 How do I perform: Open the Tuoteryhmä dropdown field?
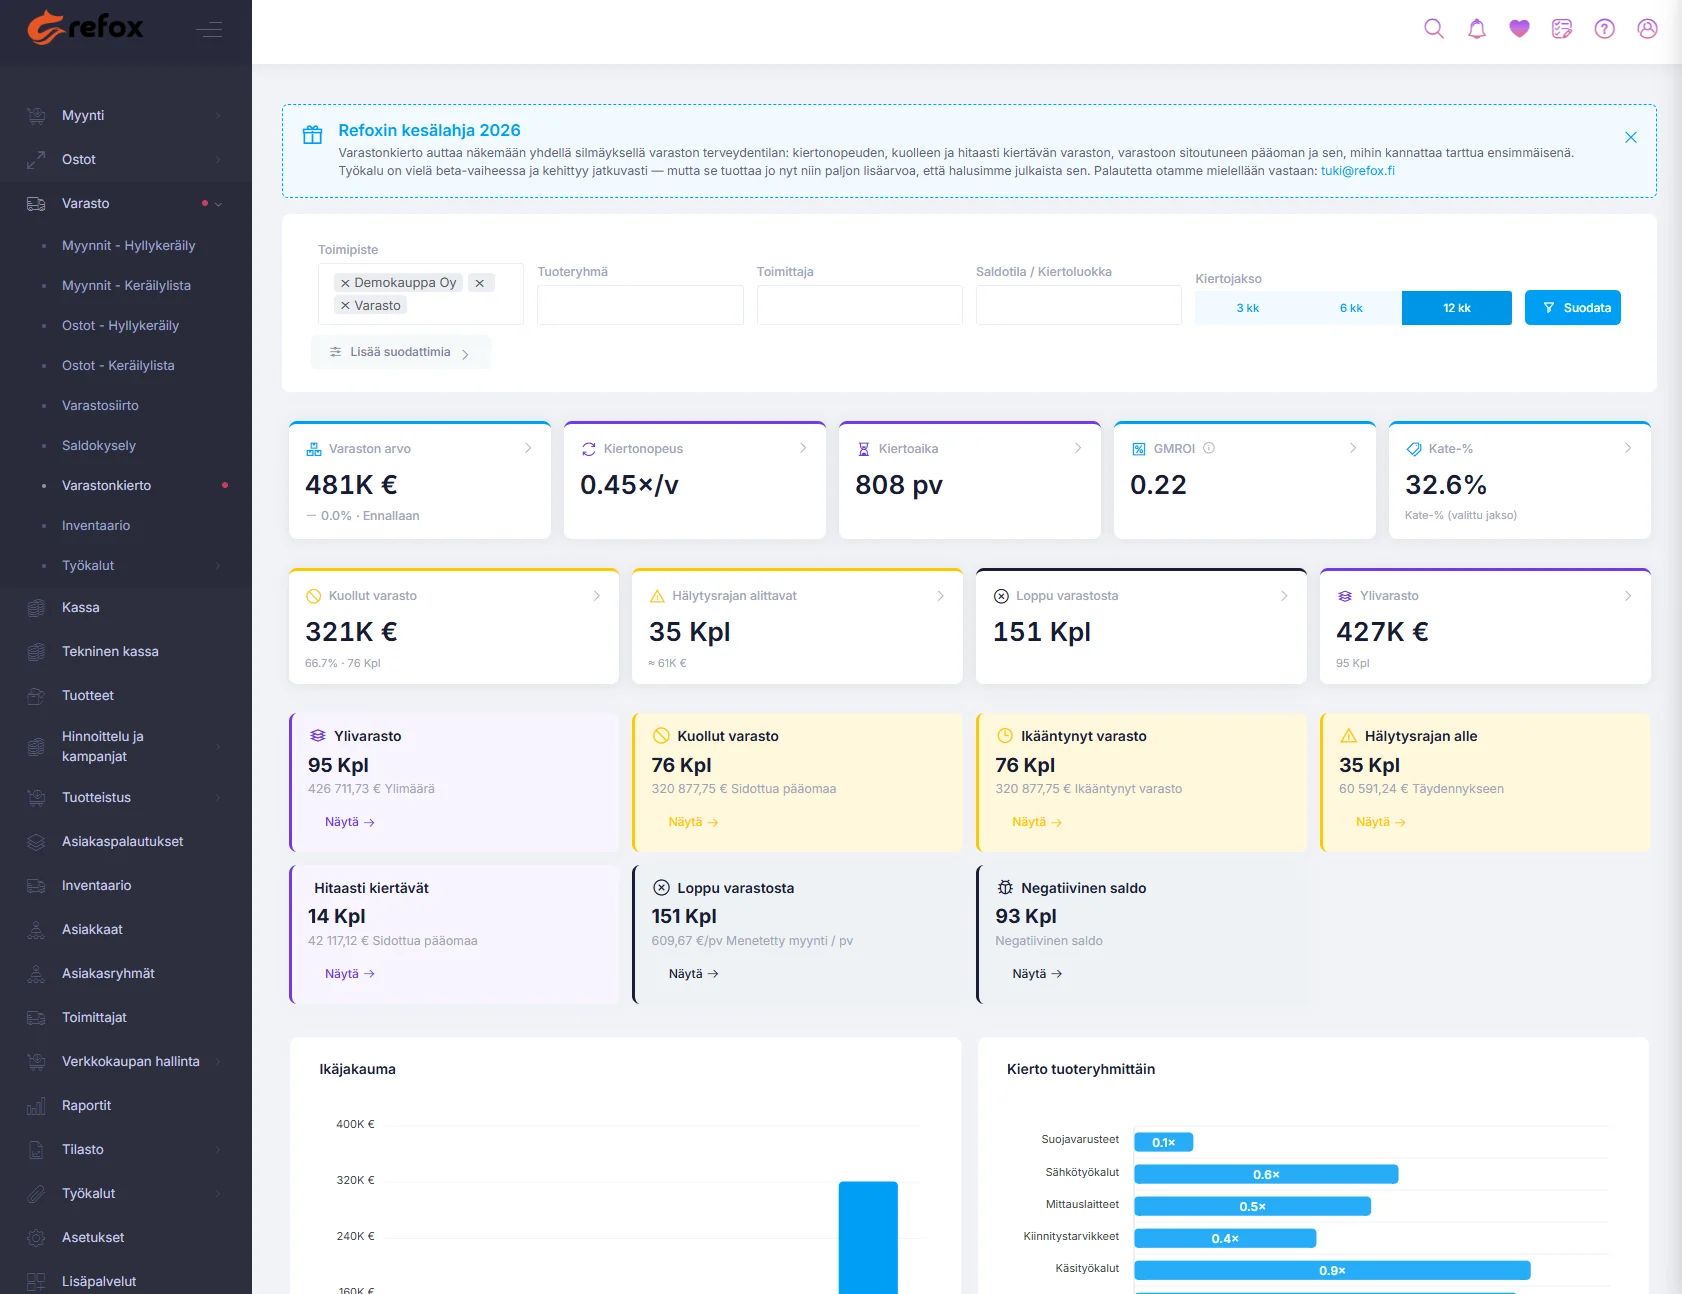pyautogui.click(x=640, y=305)
